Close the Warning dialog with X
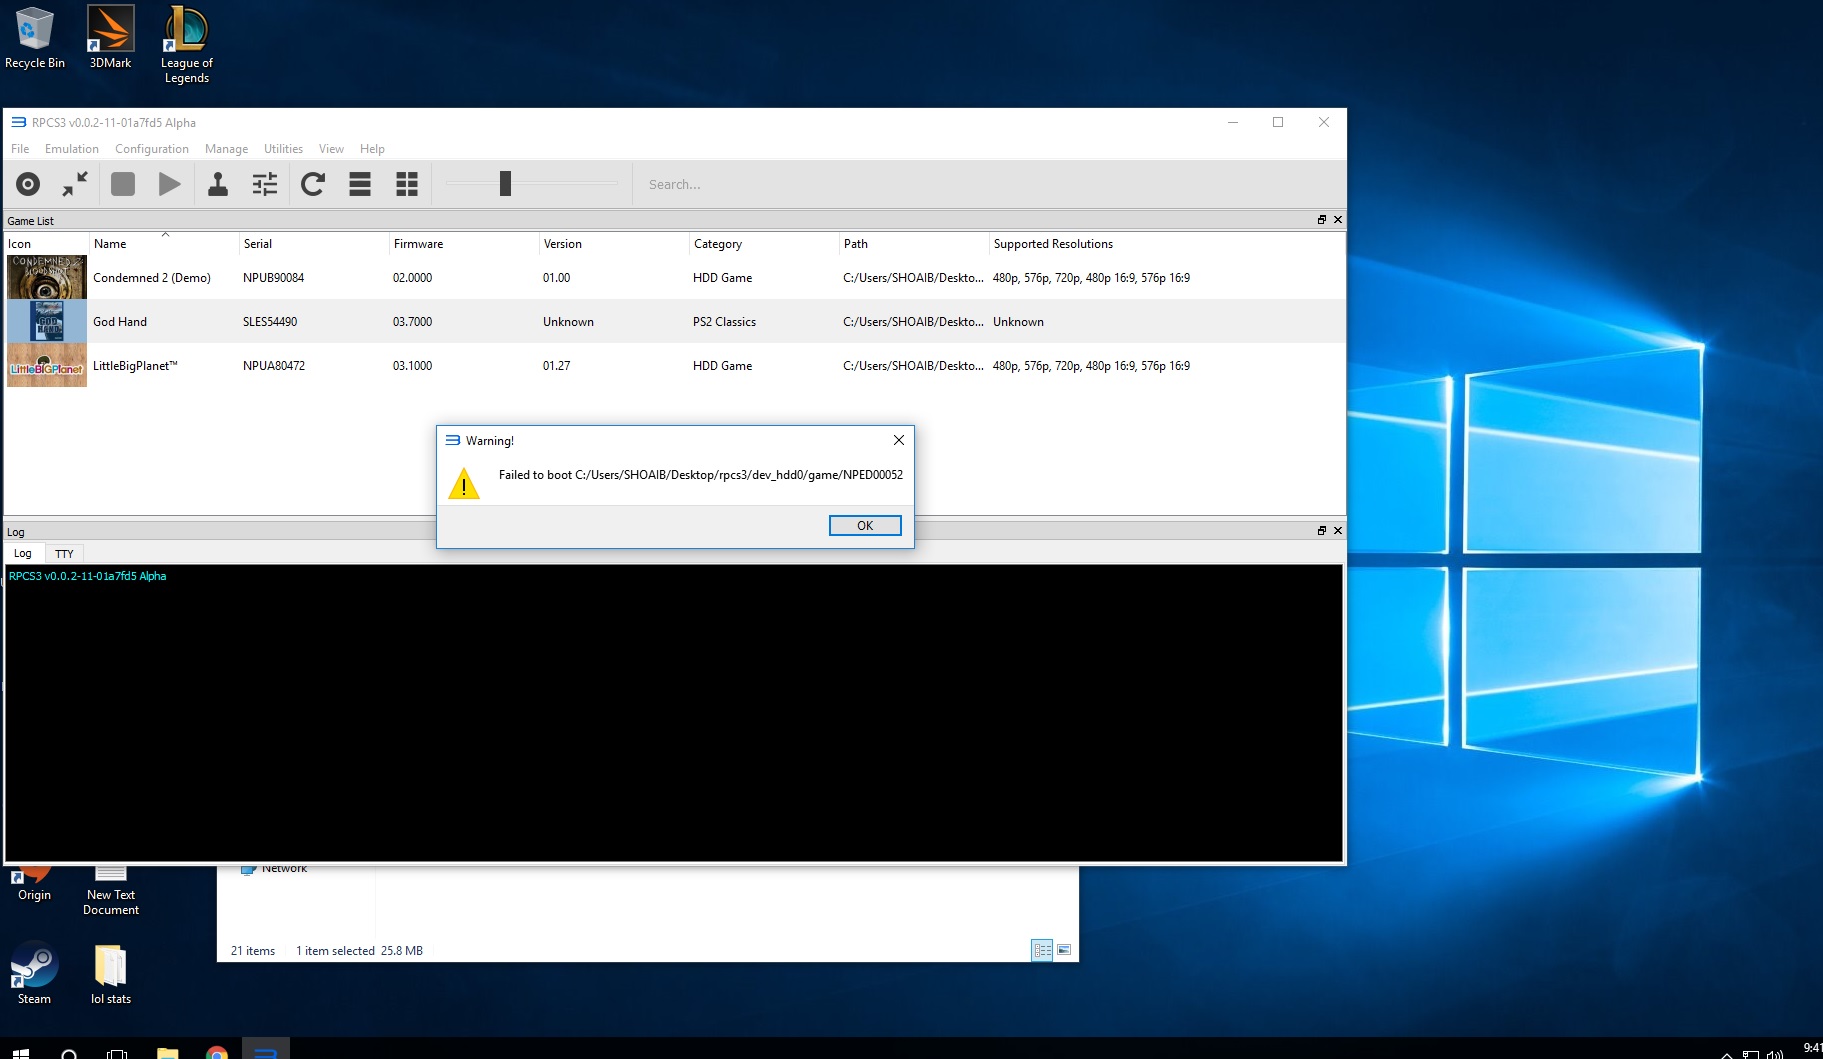The height and width of the screenshot is (1059, 1823). coord(898,440)
